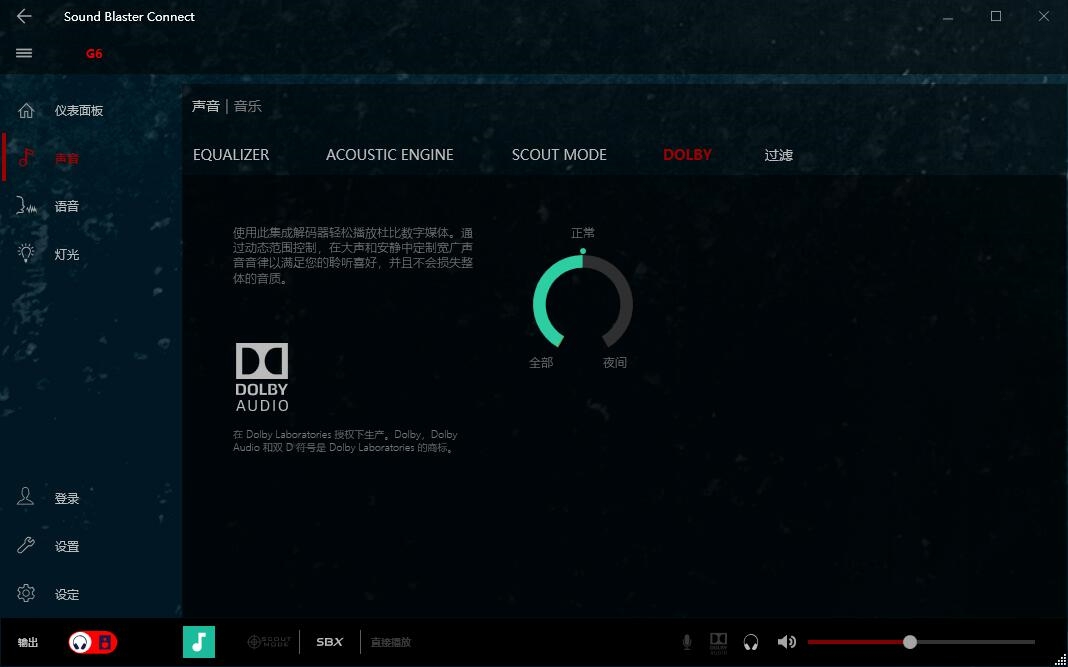Screen dimensions: 1068x667
Task: Click the G6 device name
Action: tap(94, 54)
